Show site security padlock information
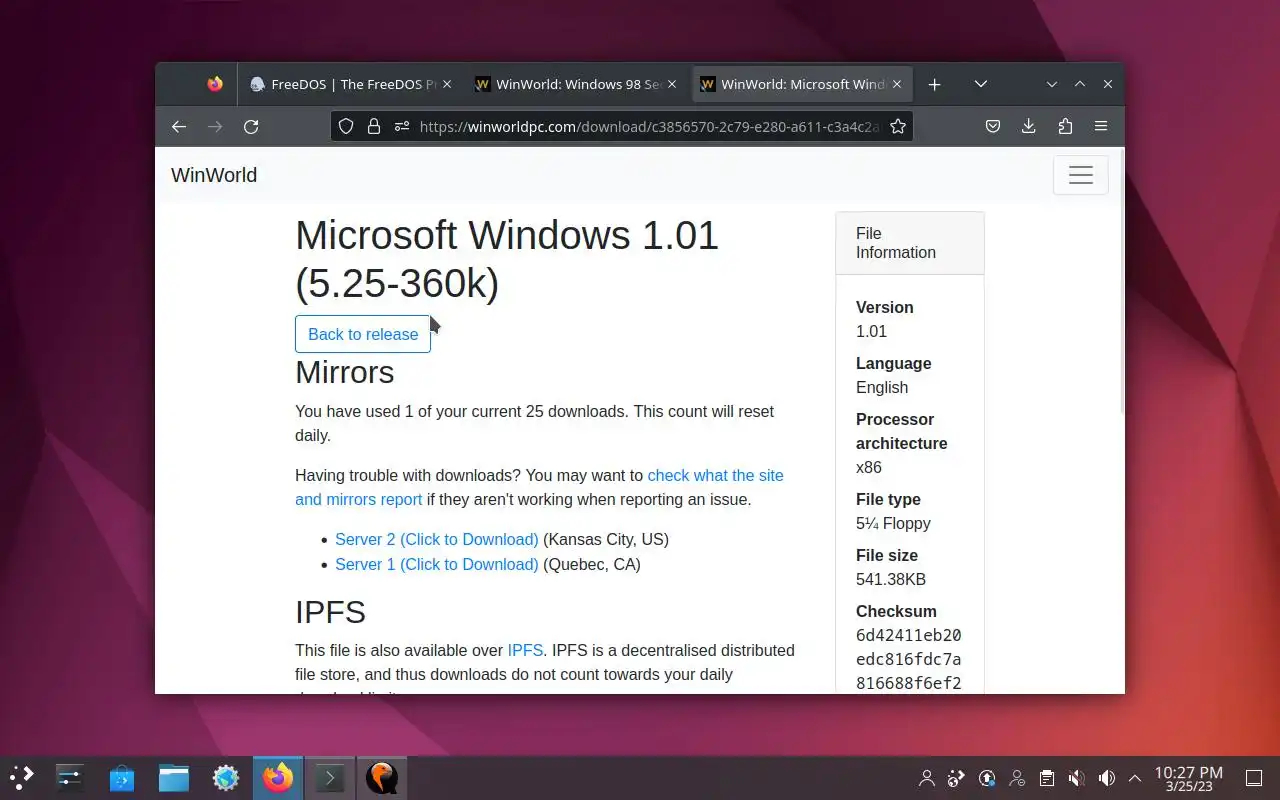The image size is (1280, 800). 374,126
